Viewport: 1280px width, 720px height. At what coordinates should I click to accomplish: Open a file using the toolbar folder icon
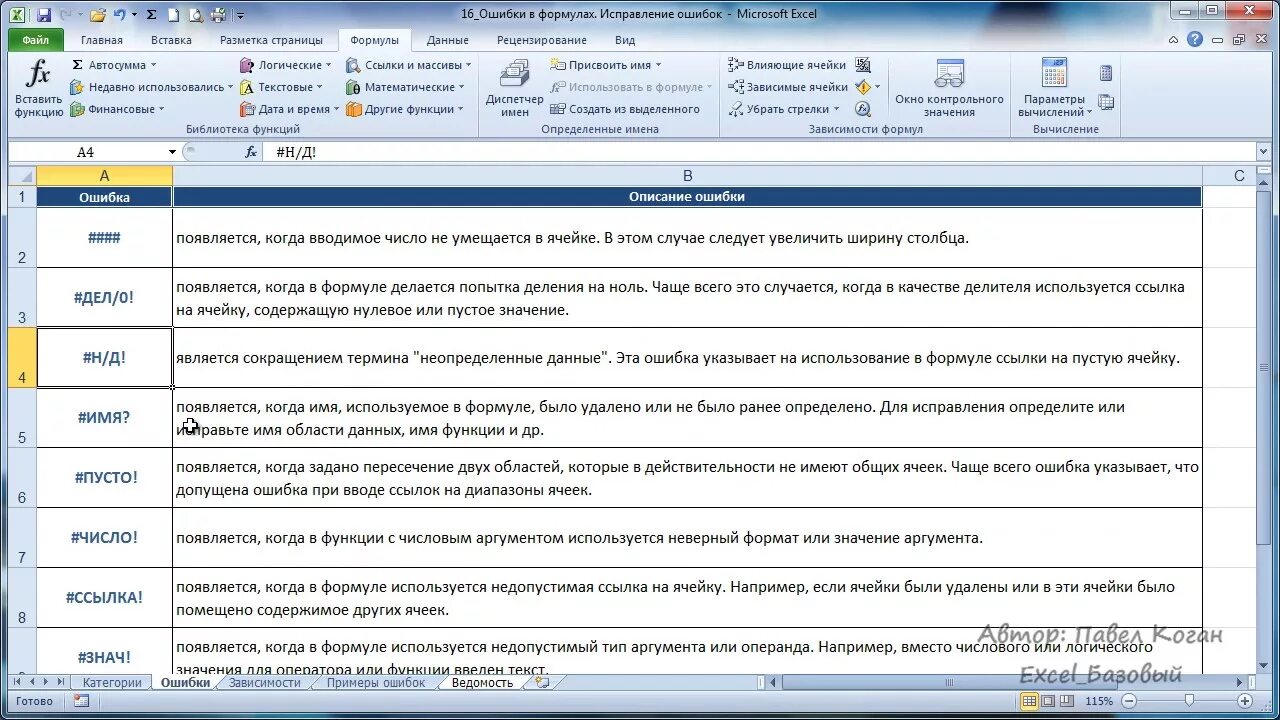[96, 15]
